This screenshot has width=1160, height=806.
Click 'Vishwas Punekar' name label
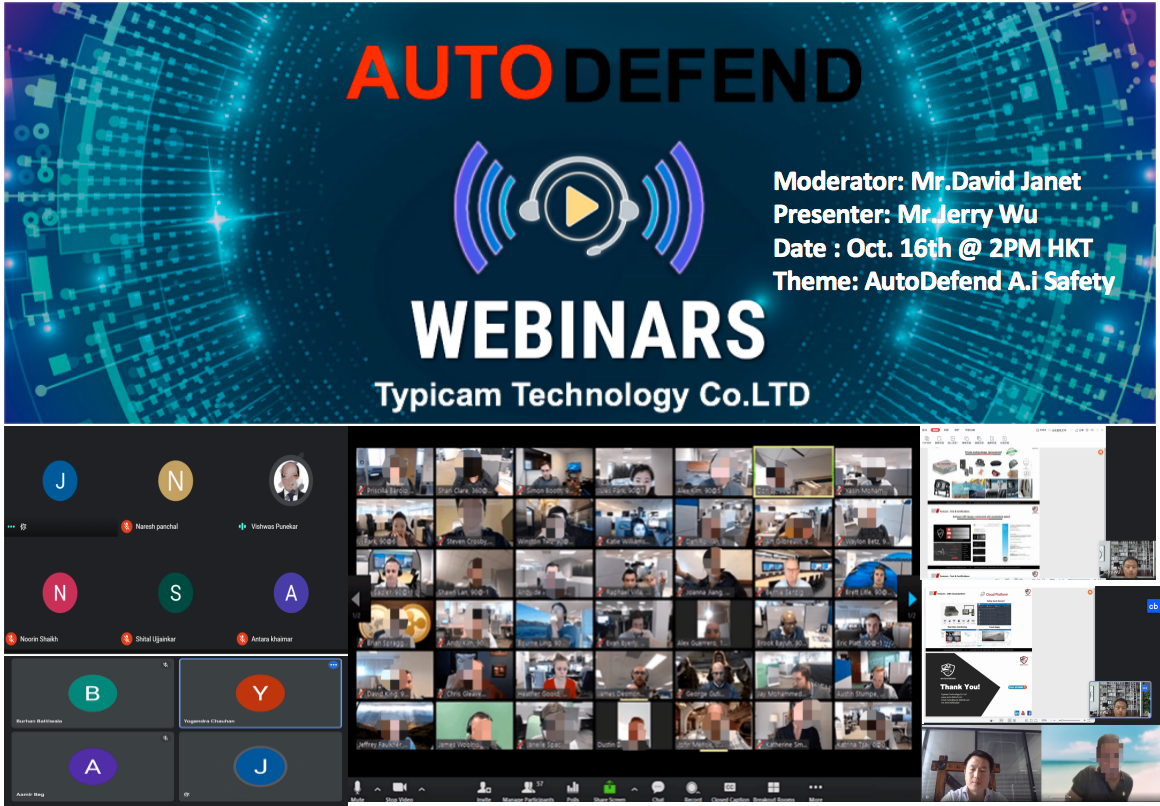click(x=274, y=526)
